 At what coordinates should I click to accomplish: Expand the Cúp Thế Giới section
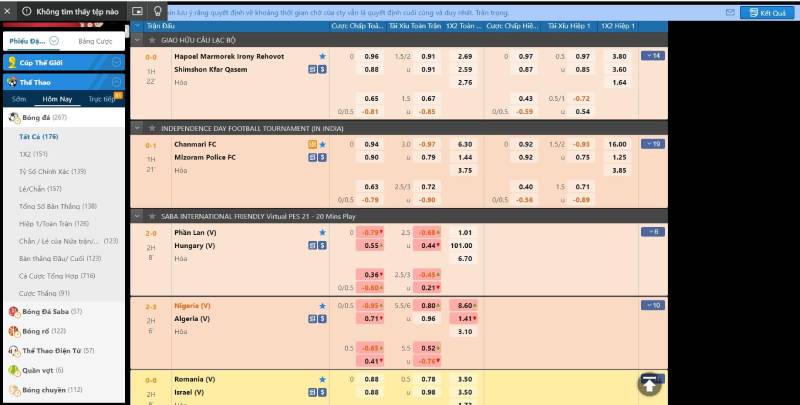(117, 62)
